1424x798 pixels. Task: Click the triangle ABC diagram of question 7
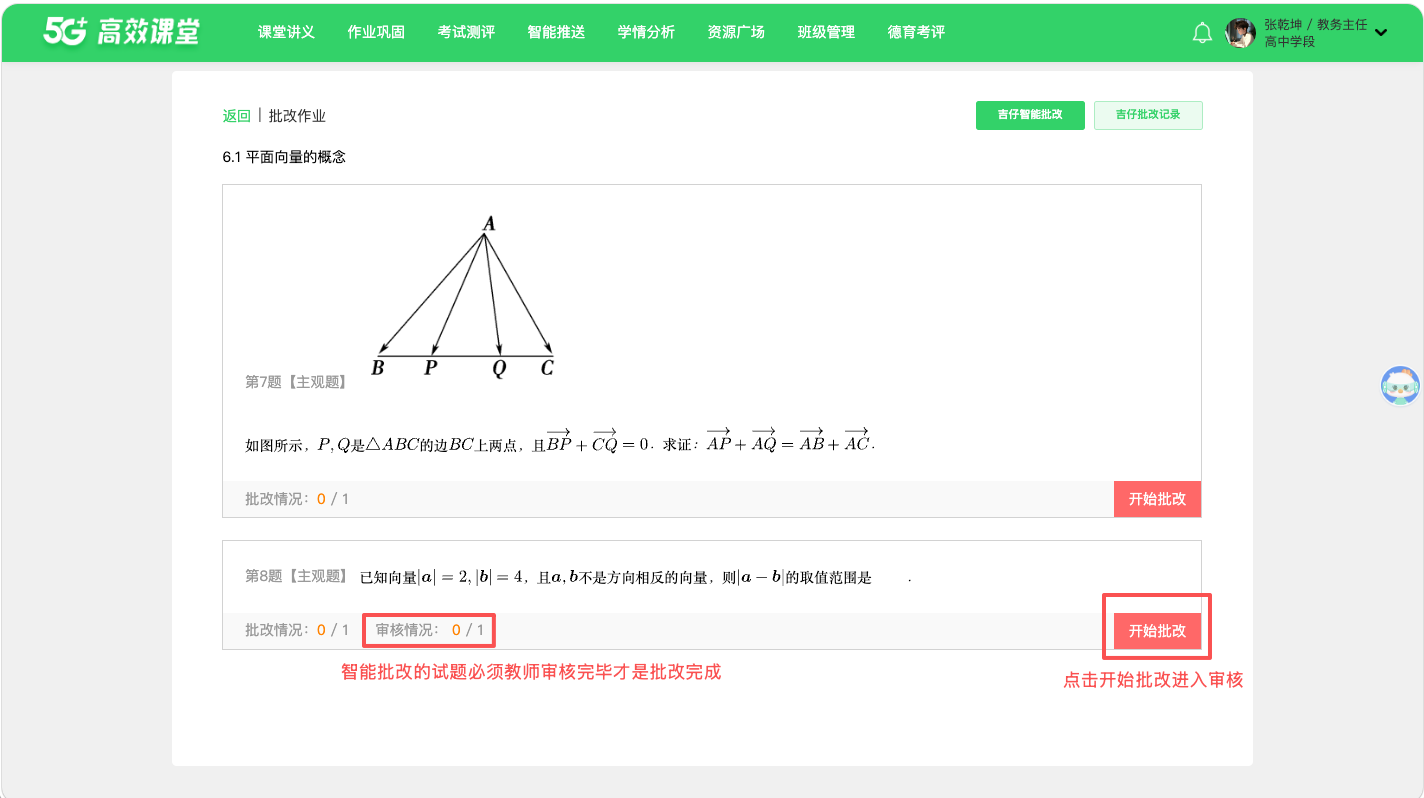[x=463, y=296]
